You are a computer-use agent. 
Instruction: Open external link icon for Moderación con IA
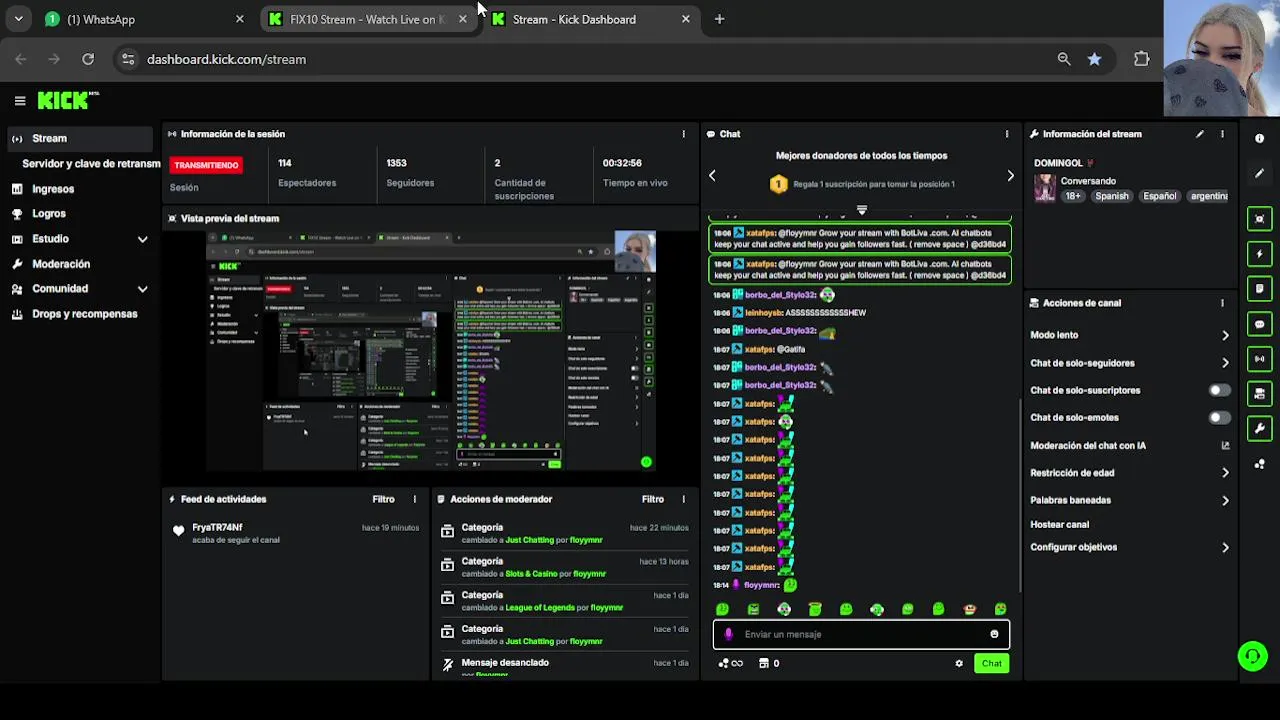[x=1225, y=446]
